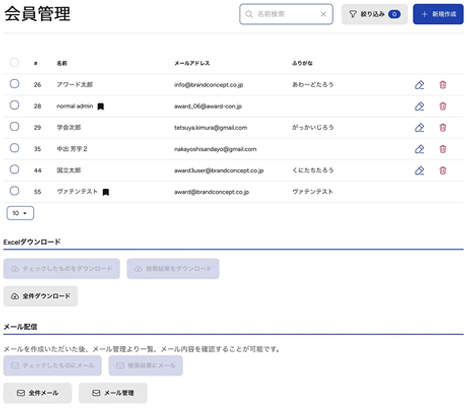Image resolution: width=467 pixels, height=411 pixels.
Task: Click 検索結果にメール button
Action: 146,366
